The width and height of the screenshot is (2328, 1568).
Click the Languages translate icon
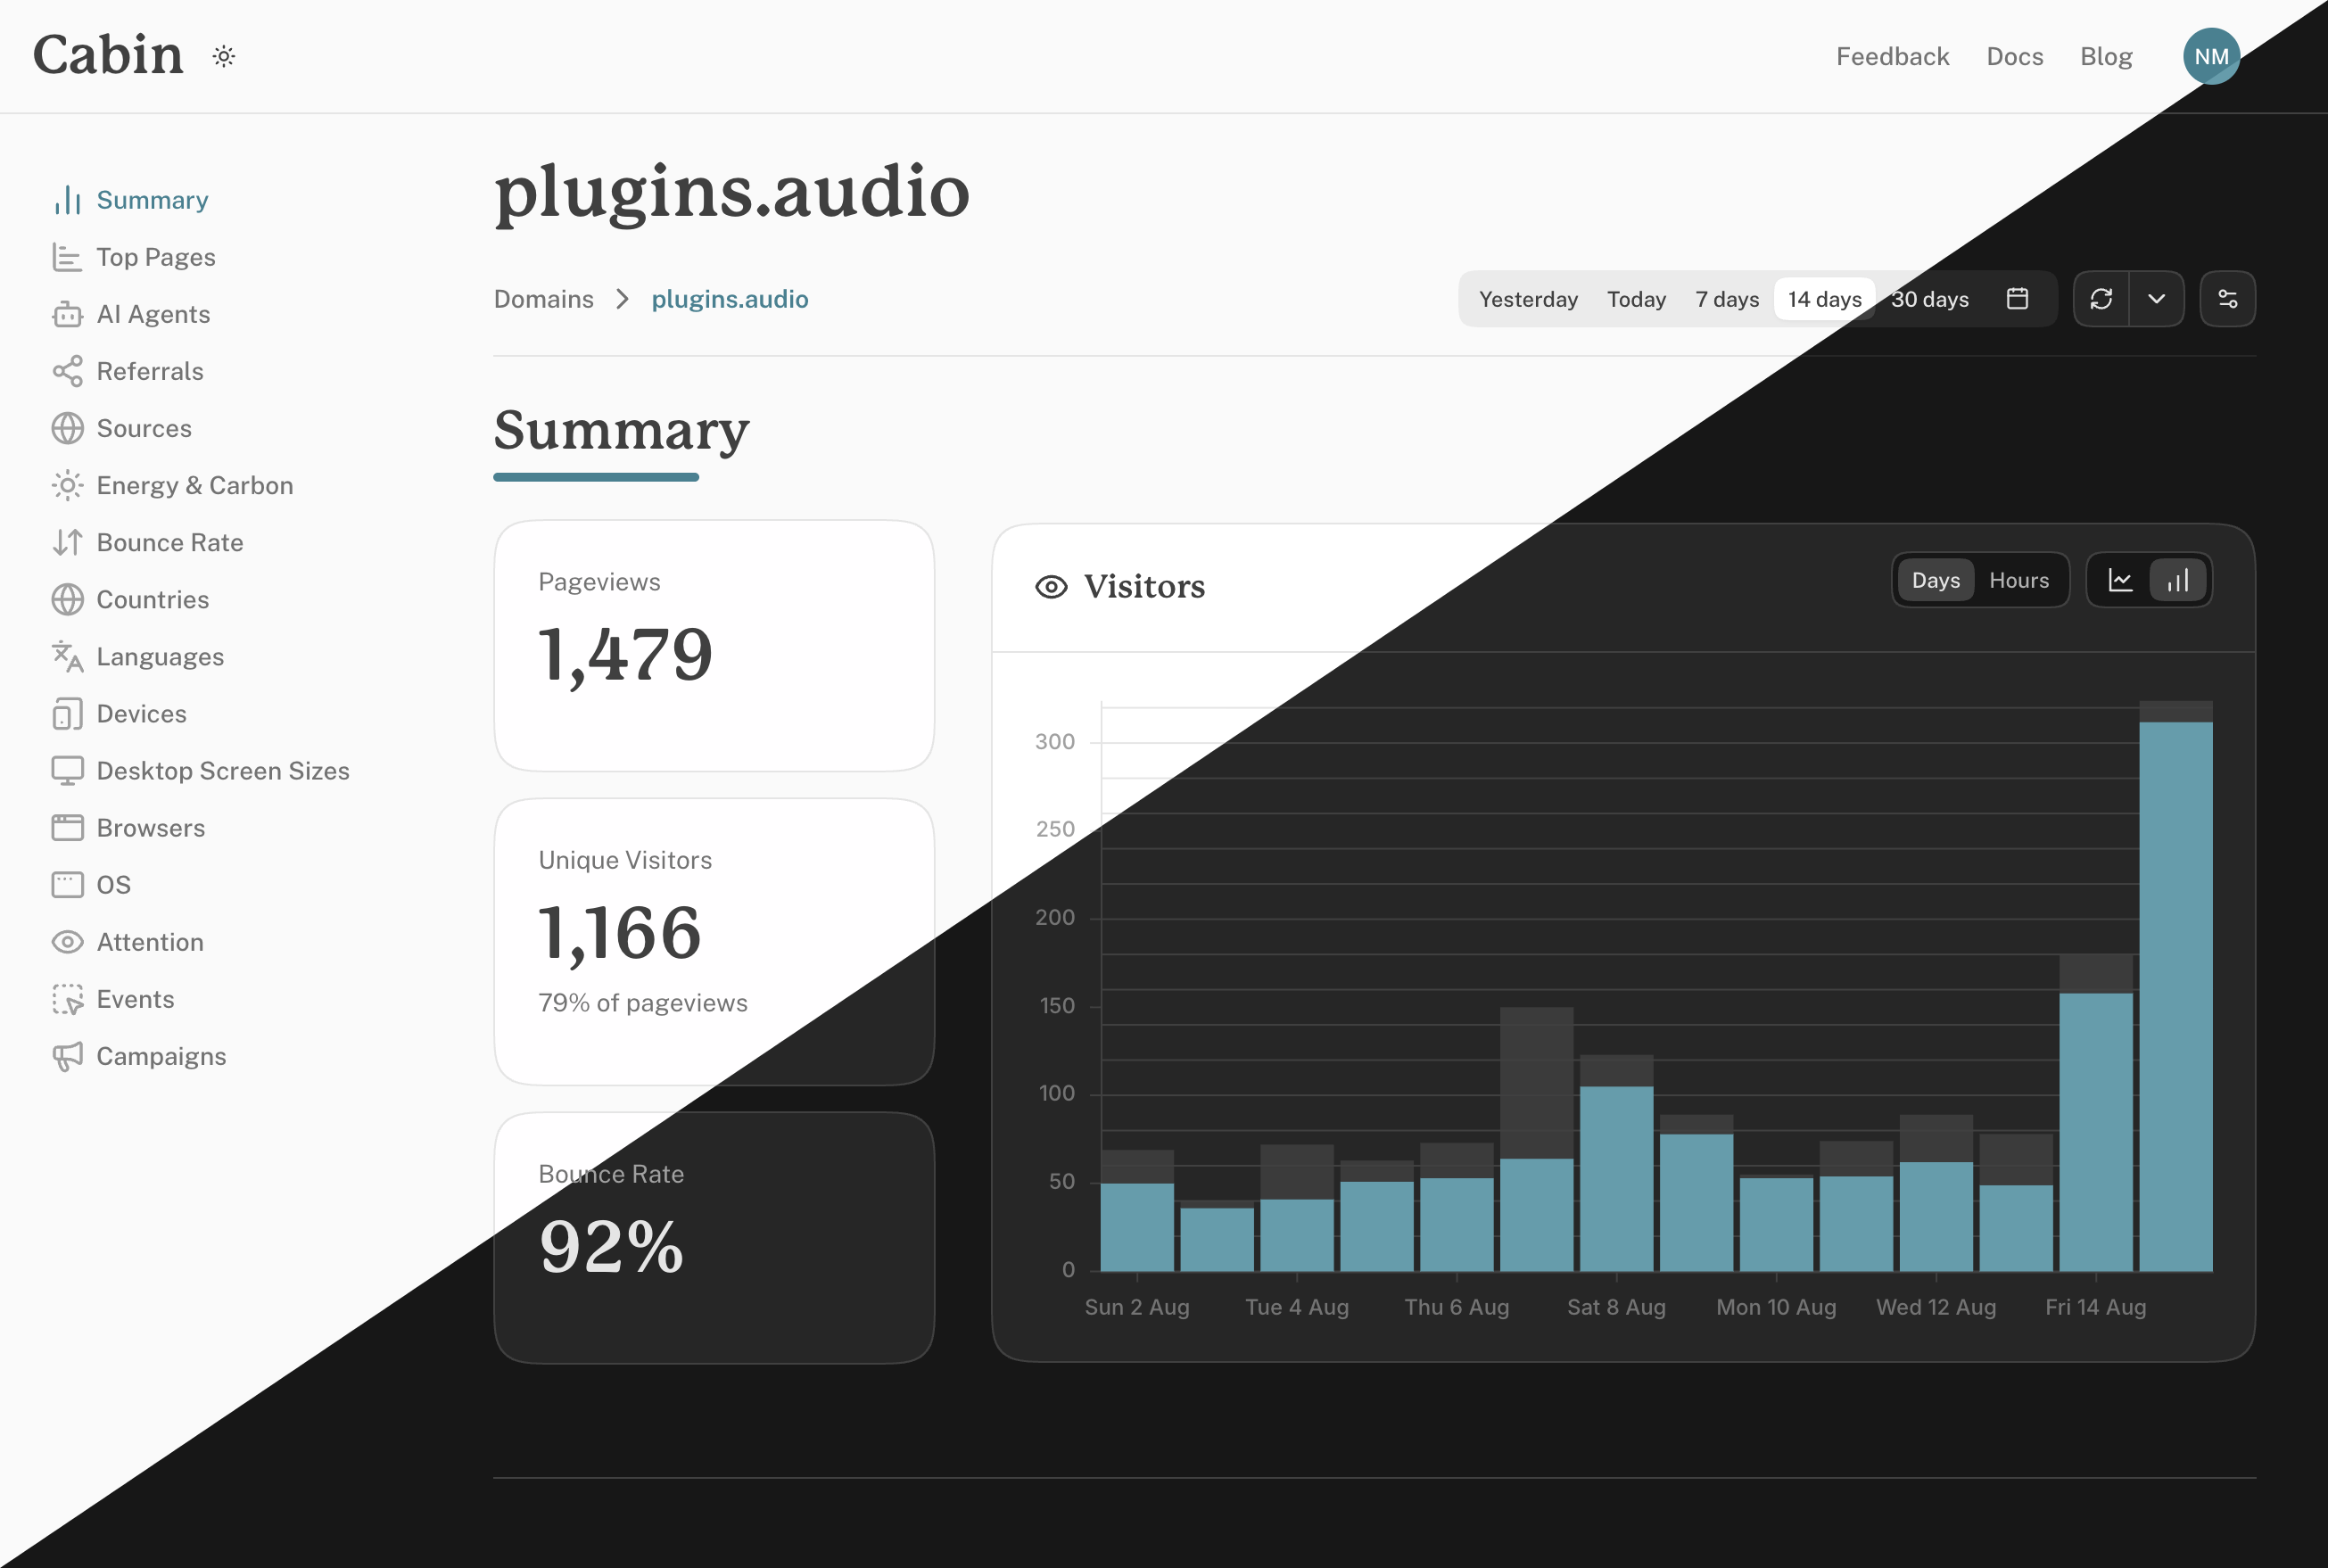[67, 656]
